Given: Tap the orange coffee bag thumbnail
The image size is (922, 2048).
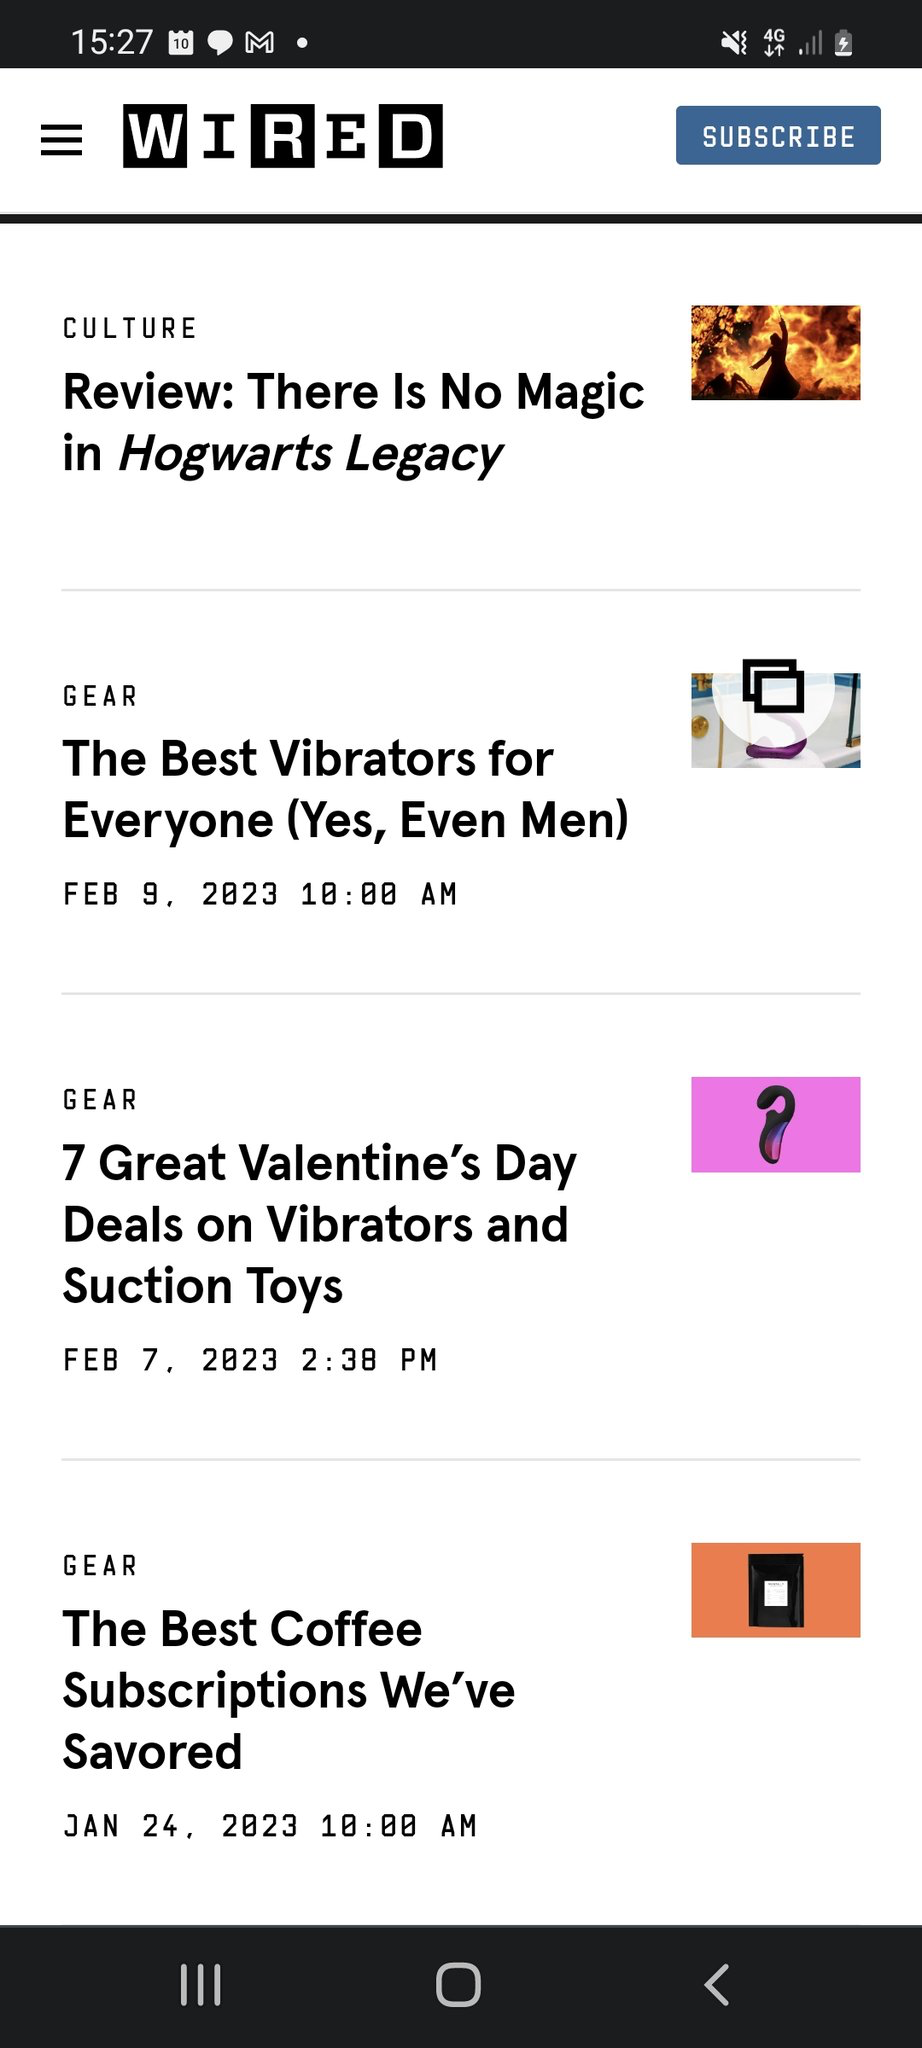Looking at the screenshot, I should [x=775, y=1590].
